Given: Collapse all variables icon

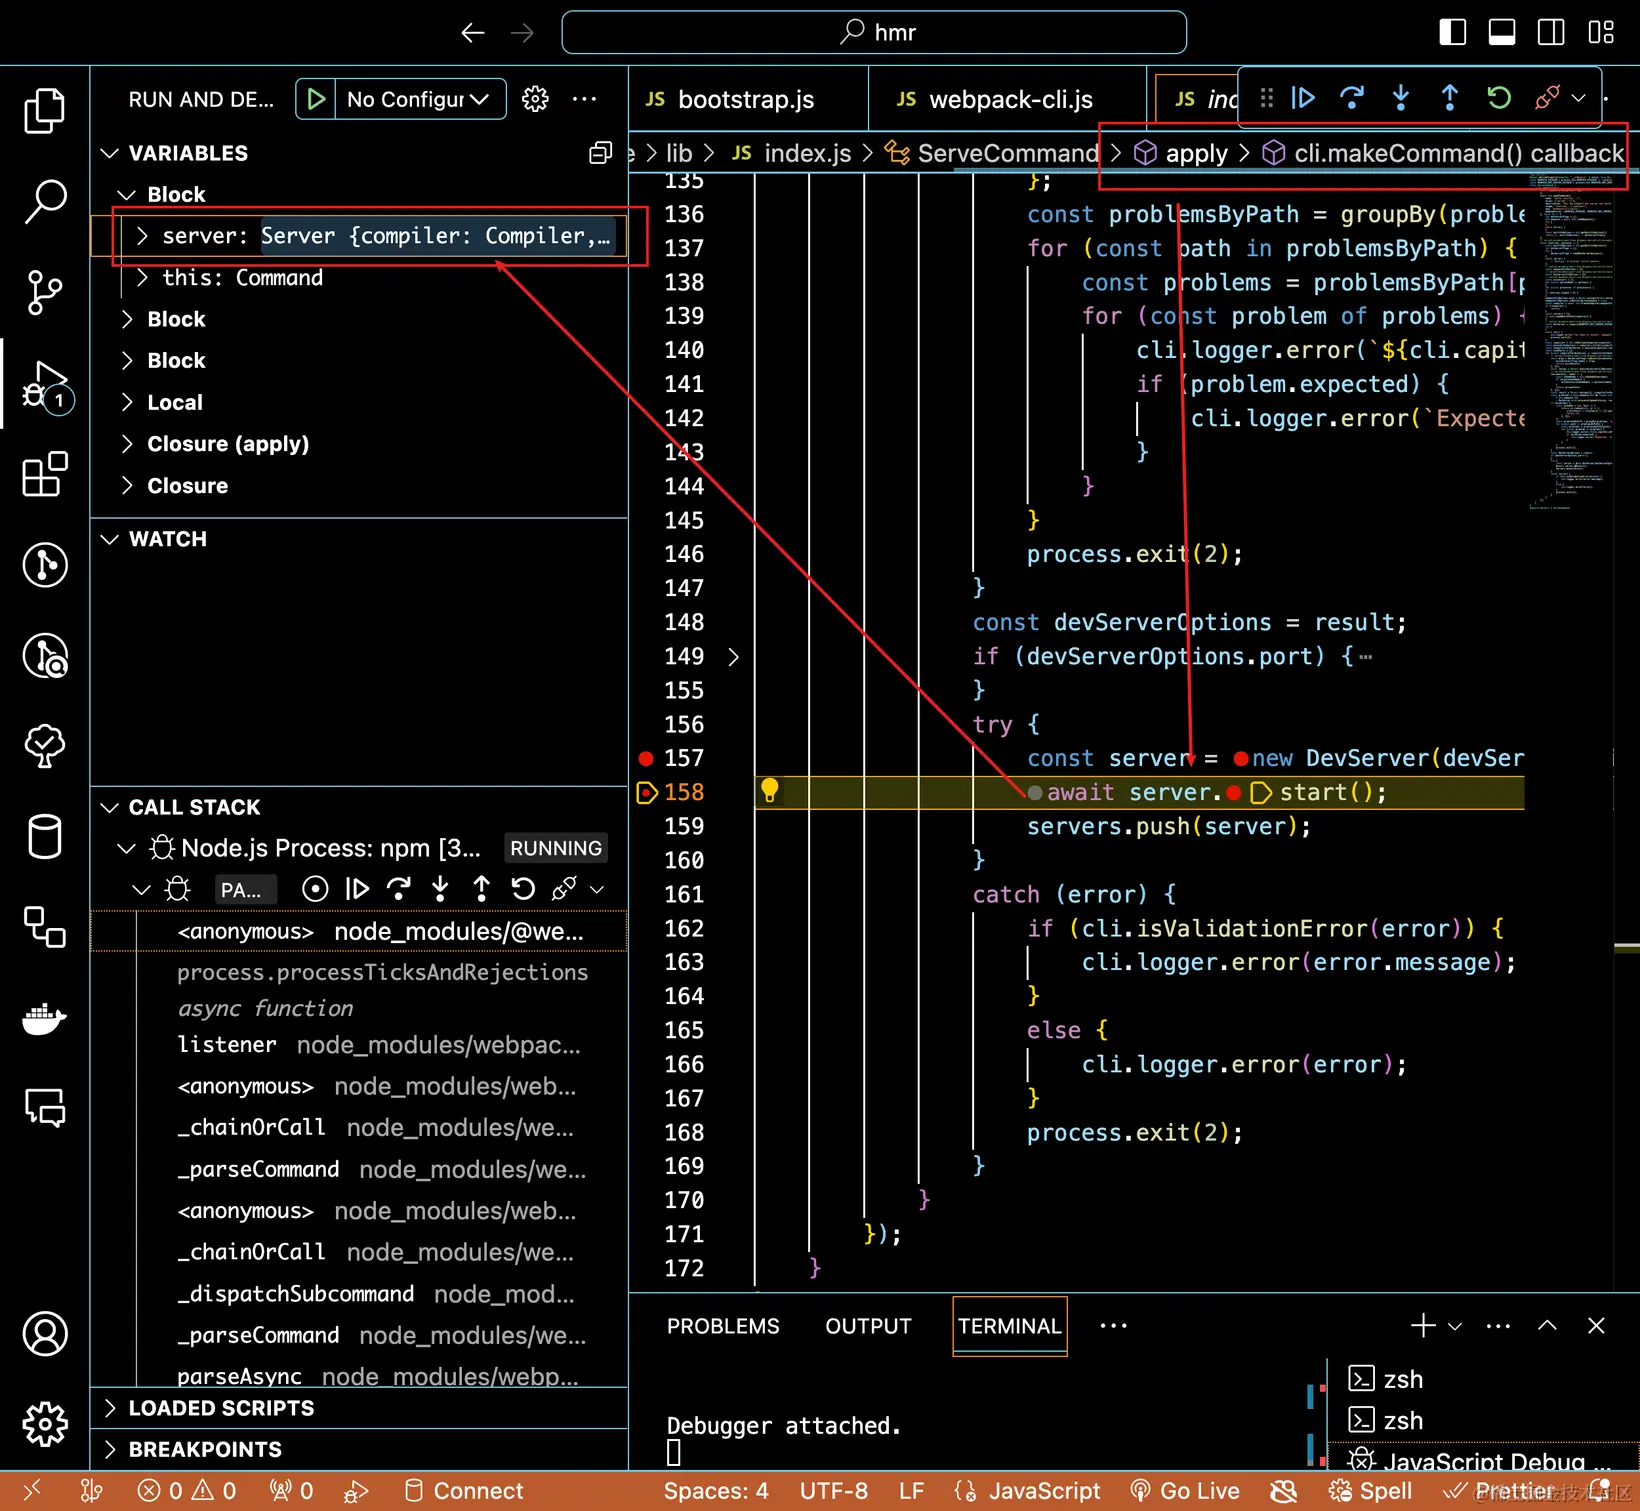Looking at the screenshot, I should [x=600, y=153].
